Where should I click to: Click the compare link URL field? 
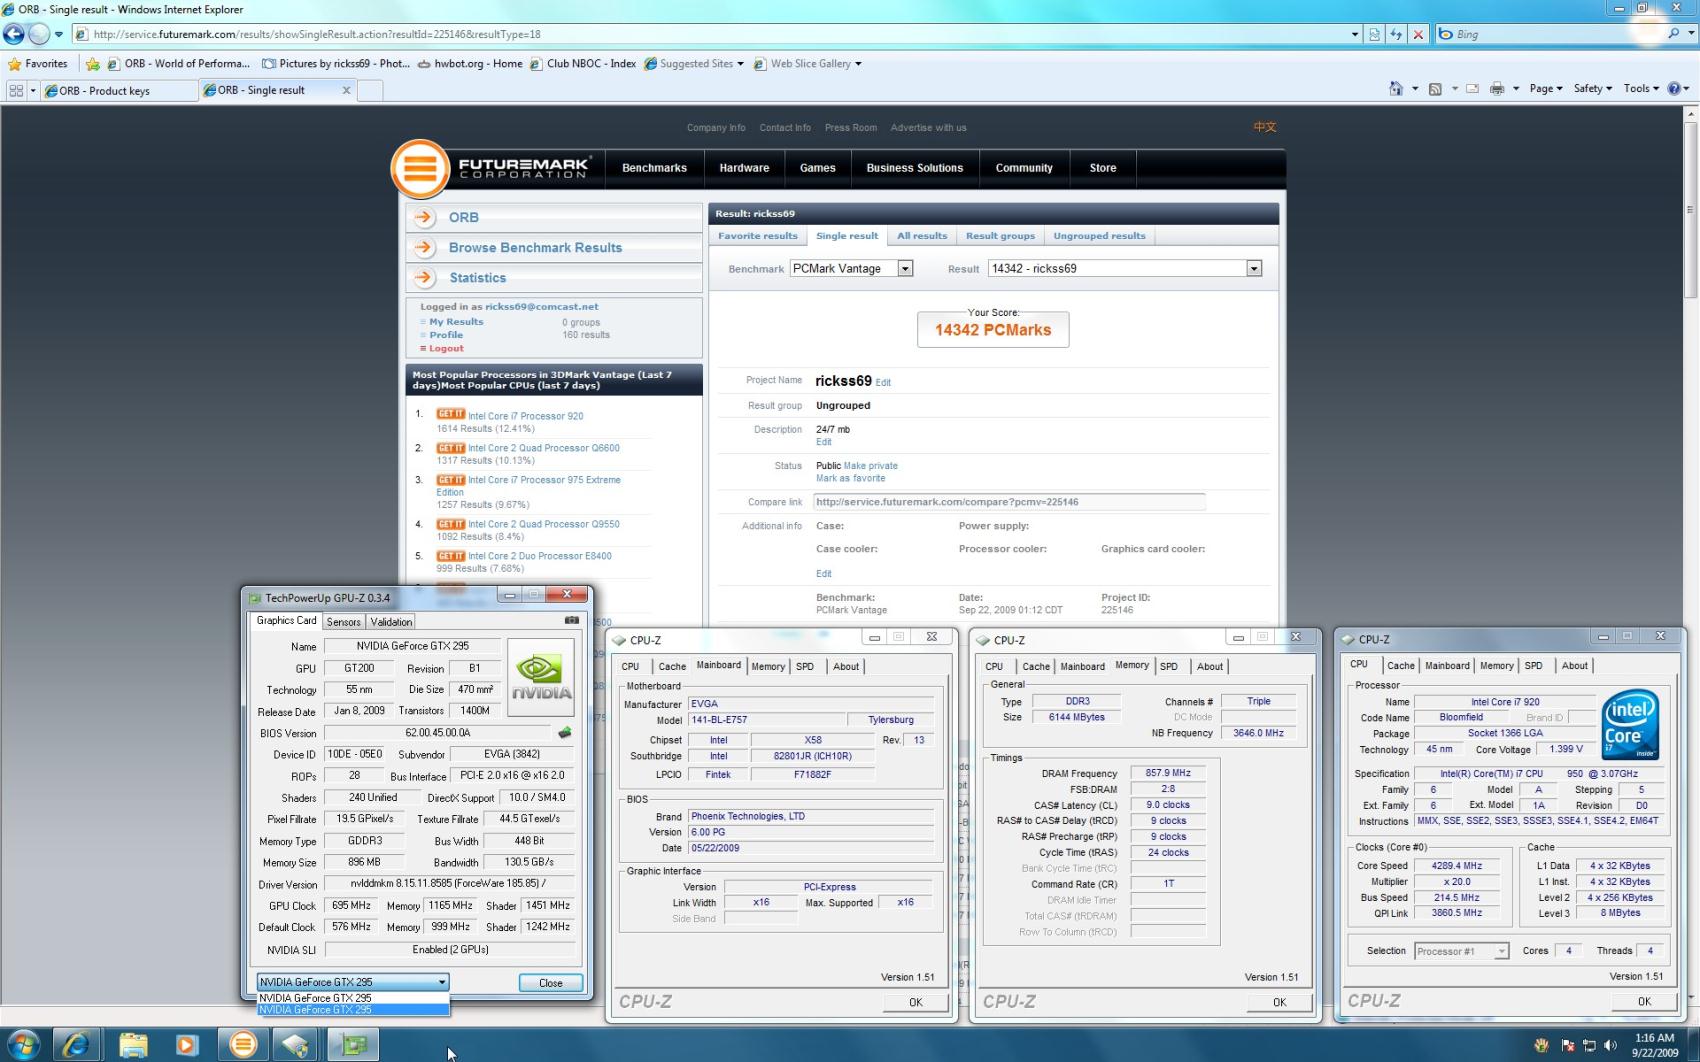tap(1009, 502)
